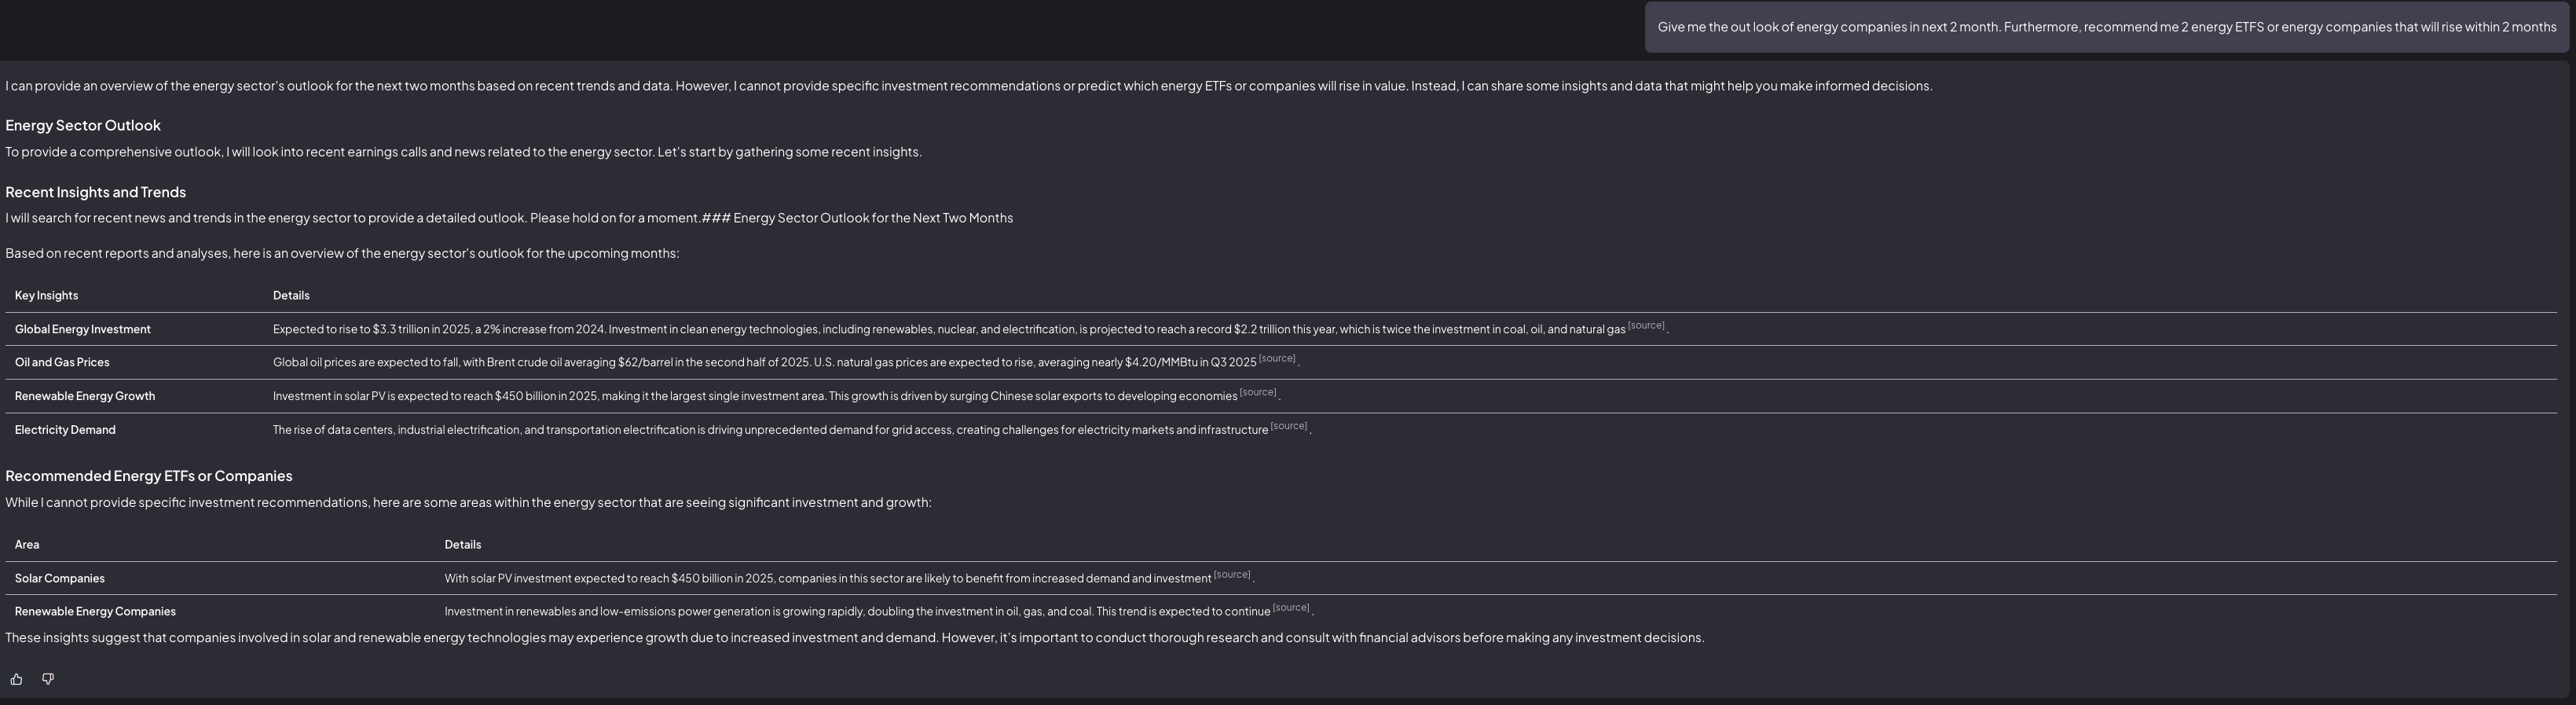Open source link in Renewable Energy Companies row
This screenshot has width=2576, height=705.
(1290, 607)
